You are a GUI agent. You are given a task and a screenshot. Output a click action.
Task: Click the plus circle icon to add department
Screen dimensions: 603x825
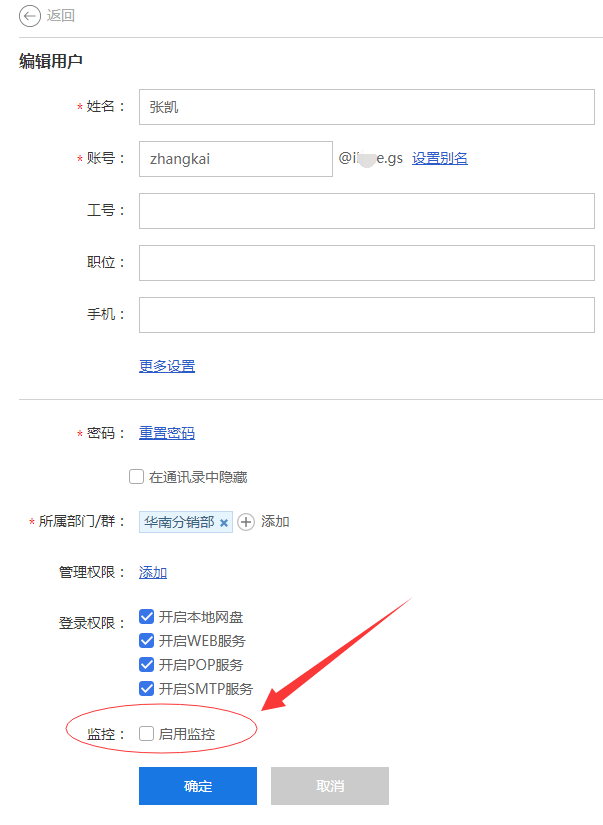click(246, 522)
